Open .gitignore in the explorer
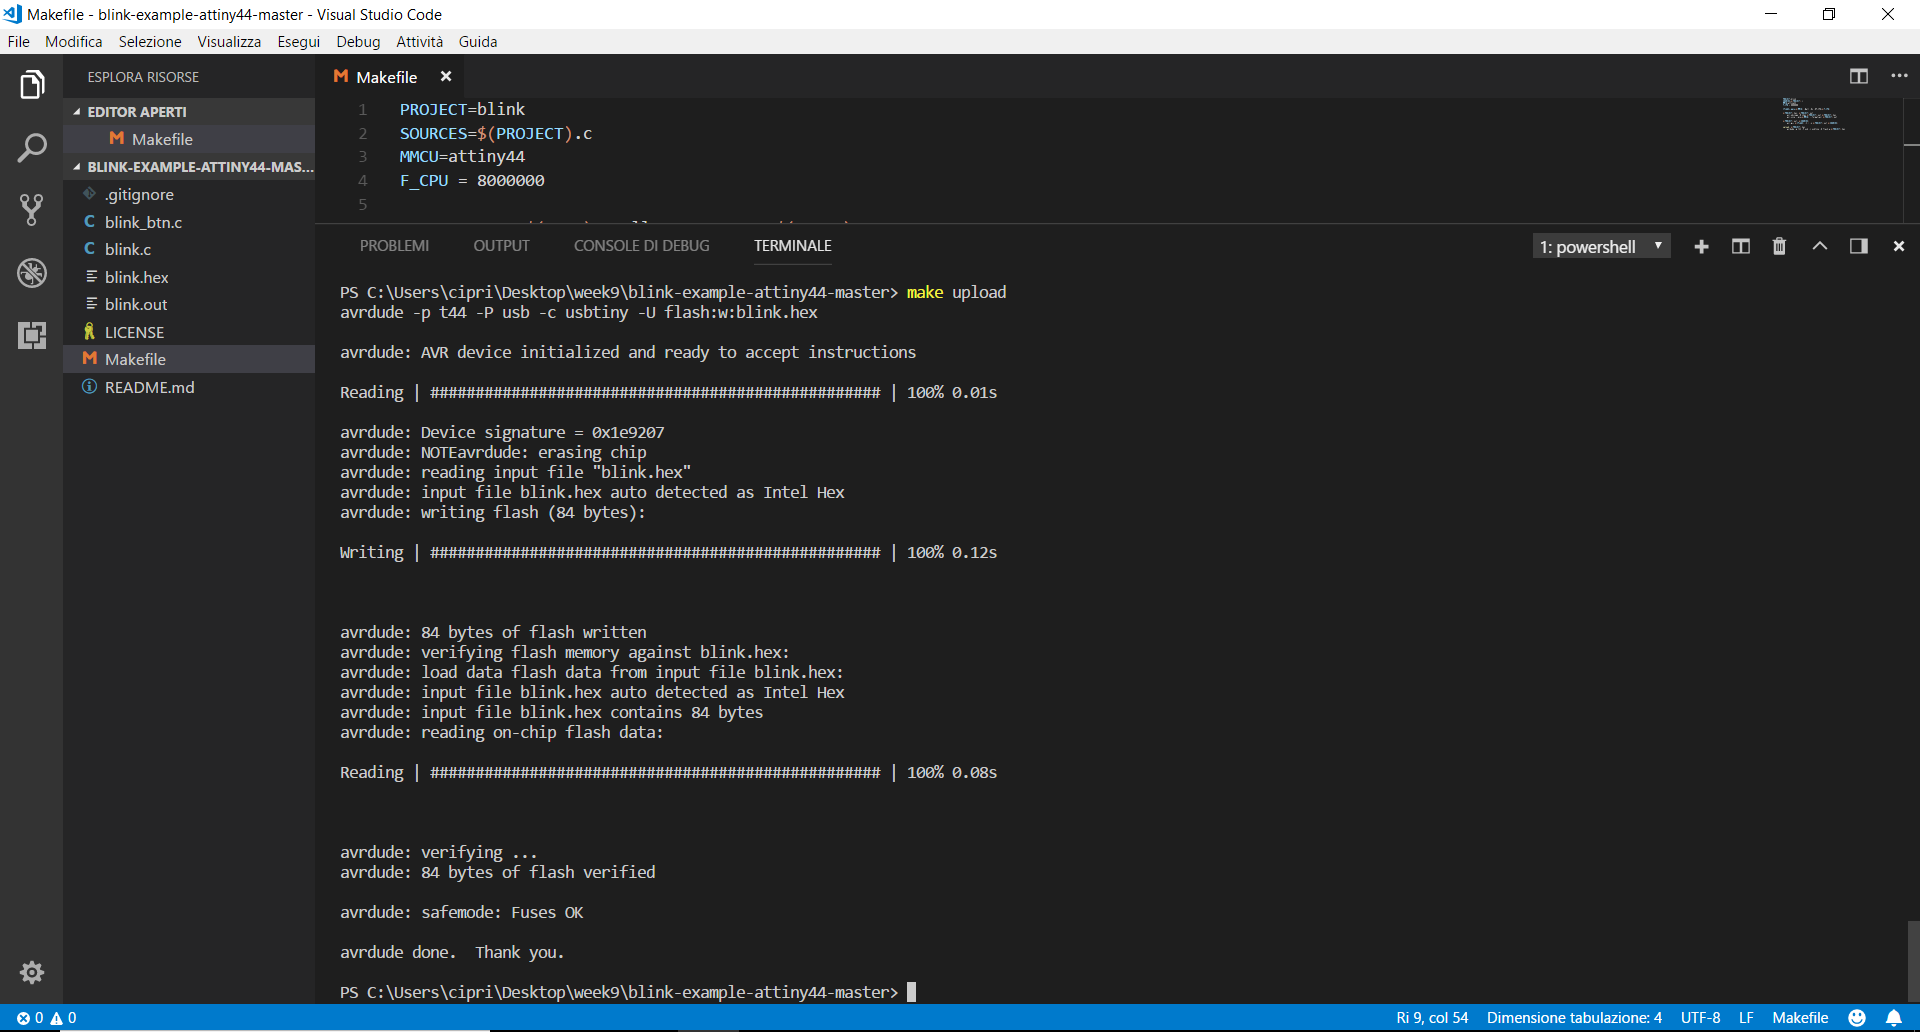Screen dimensions: 1920x1032 190,195
